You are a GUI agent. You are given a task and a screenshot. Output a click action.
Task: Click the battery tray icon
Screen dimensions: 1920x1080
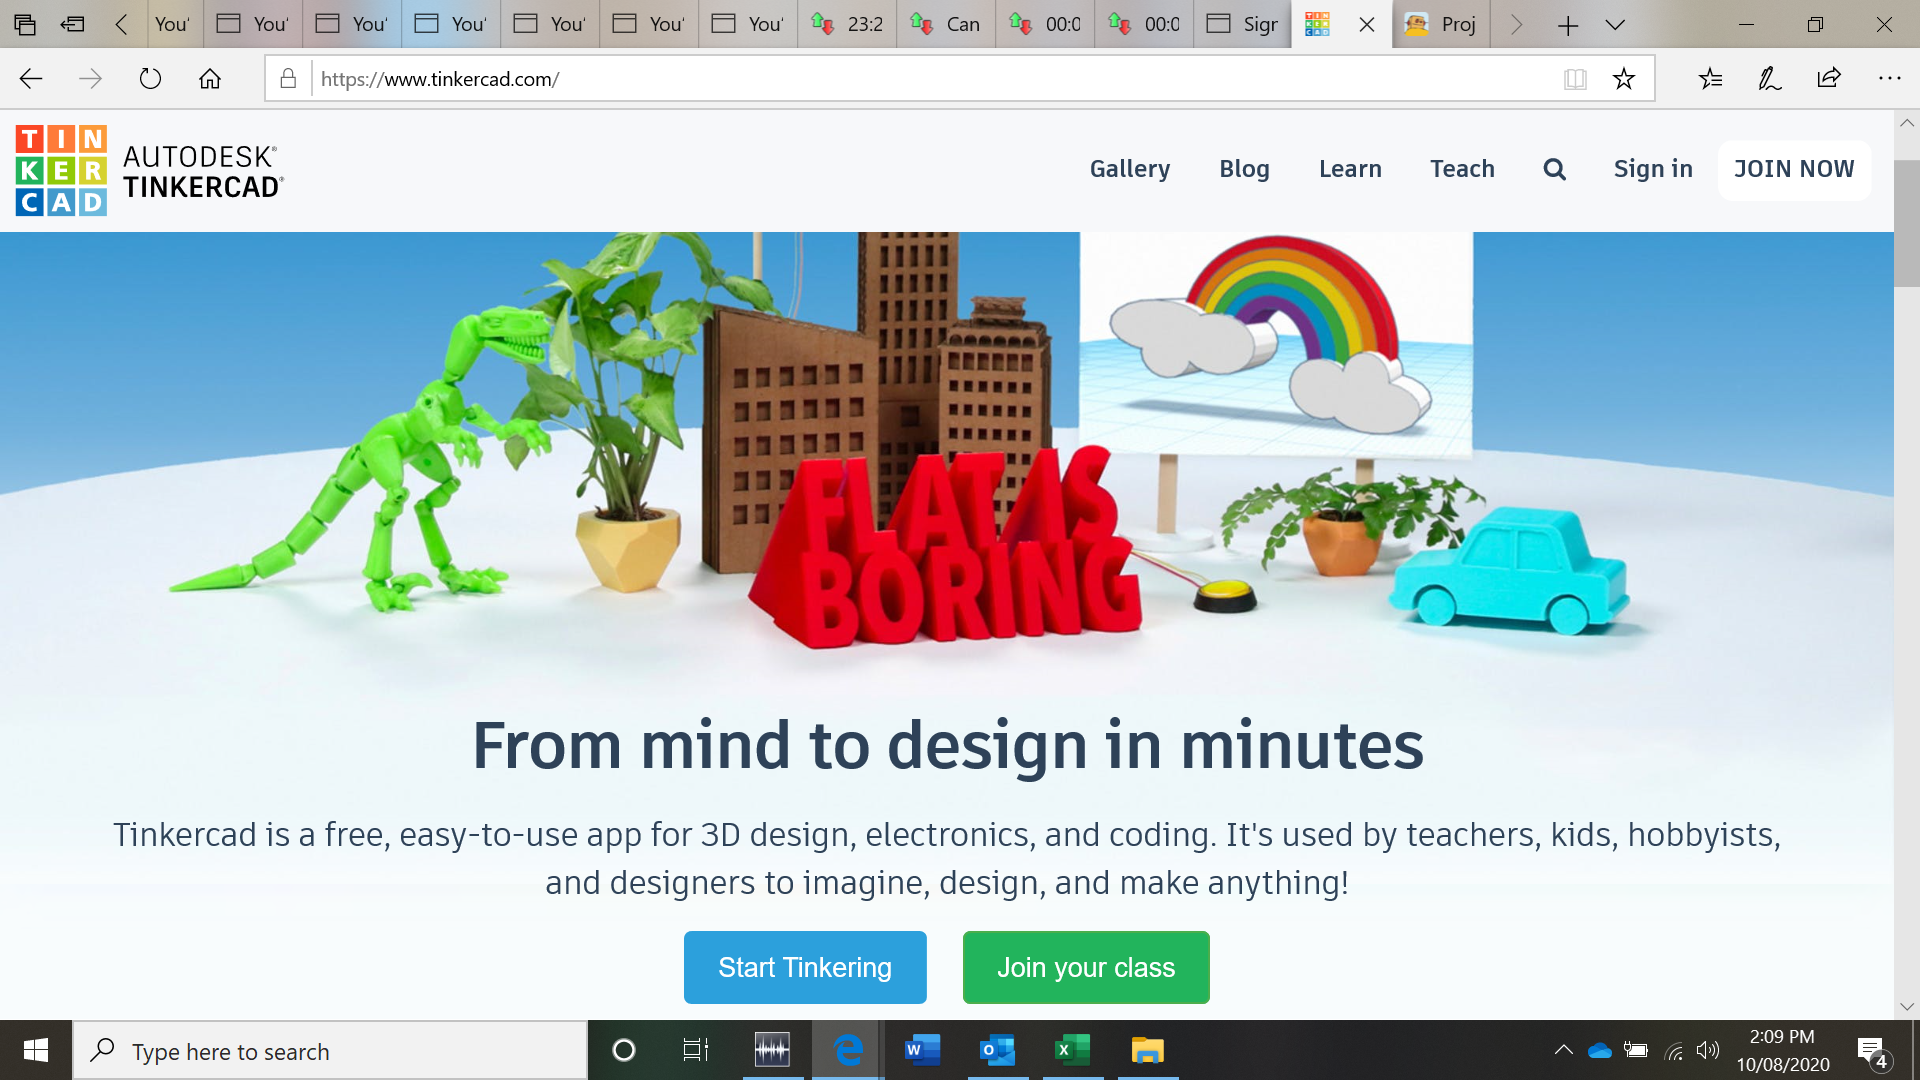pyautogui.click(x=1636, y=1050)
